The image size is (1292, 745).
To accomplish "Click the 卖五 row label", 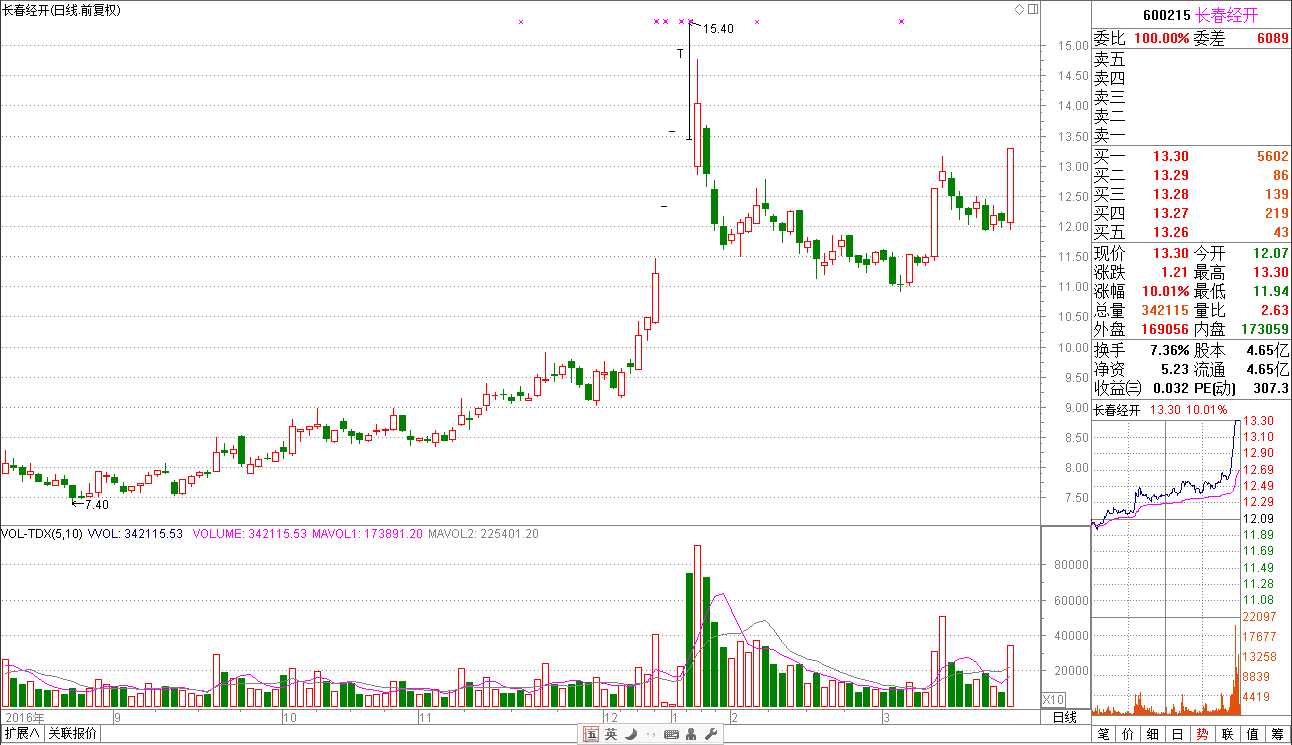I will click(1109, 59).
